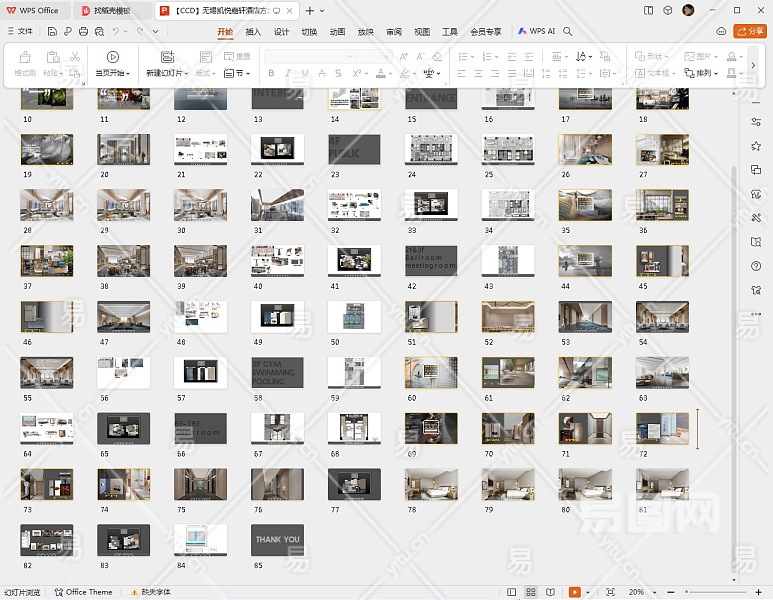Open the settings sliders sidebar icon
This screenshot has width=773, height=600.
coord(756,122)
